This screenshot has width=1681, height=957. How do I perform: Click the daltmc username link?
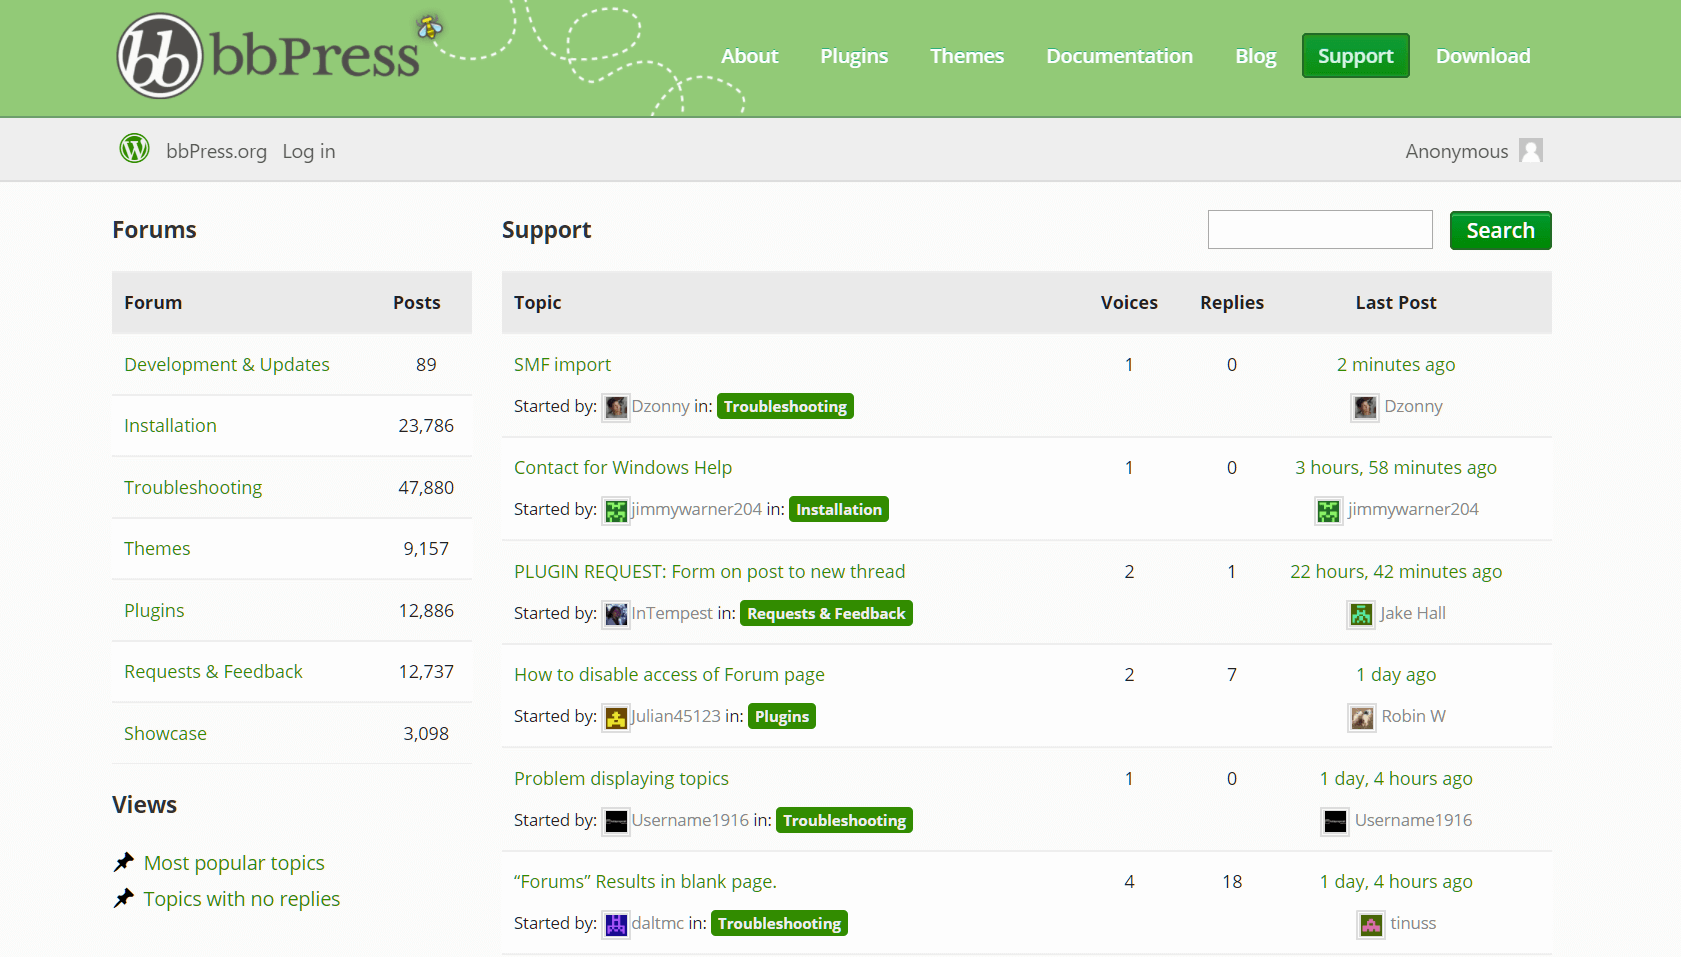tap(658, 923)
